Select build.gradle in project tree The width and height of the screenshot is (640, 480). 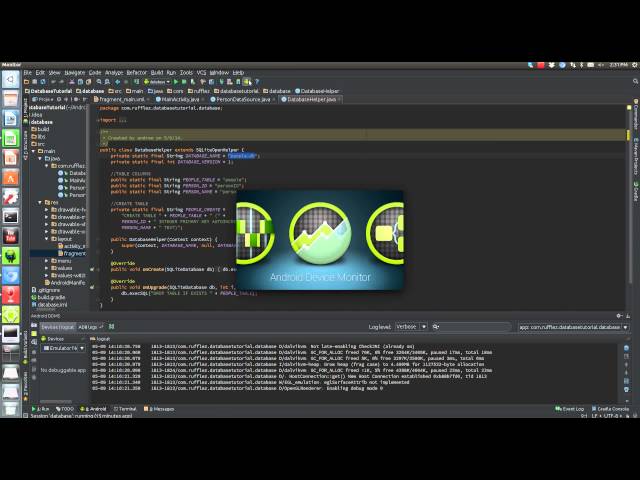click(48, 297)
